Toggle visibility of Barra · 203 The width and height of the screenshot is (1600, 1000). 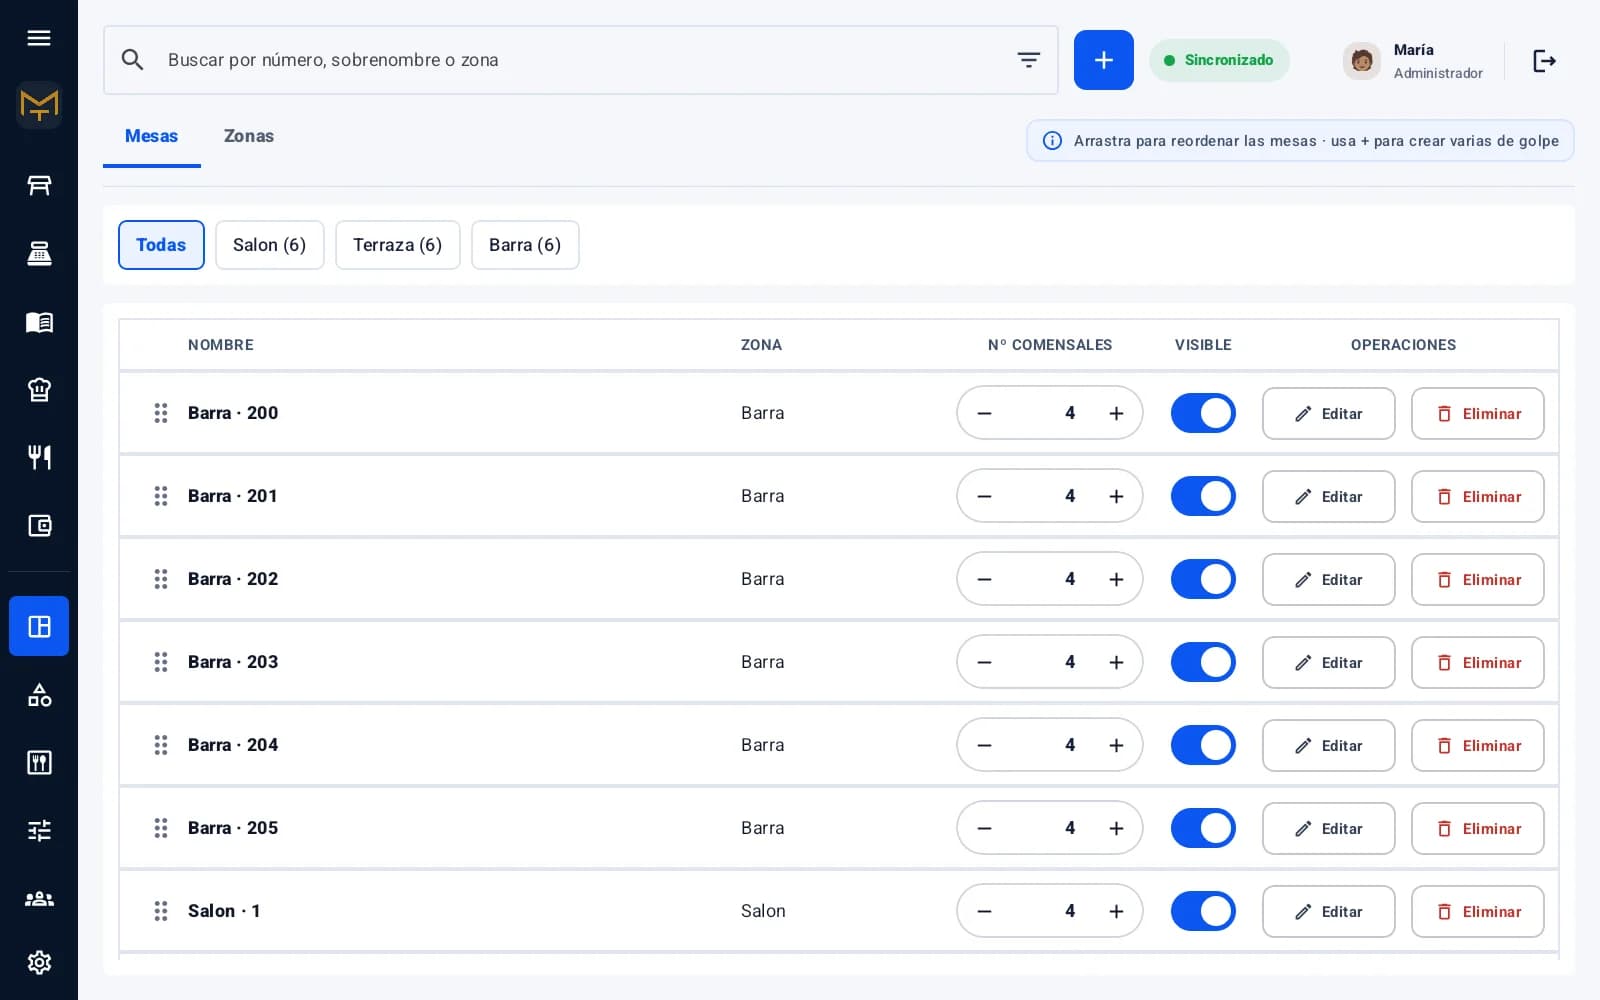click(1203, 662)
